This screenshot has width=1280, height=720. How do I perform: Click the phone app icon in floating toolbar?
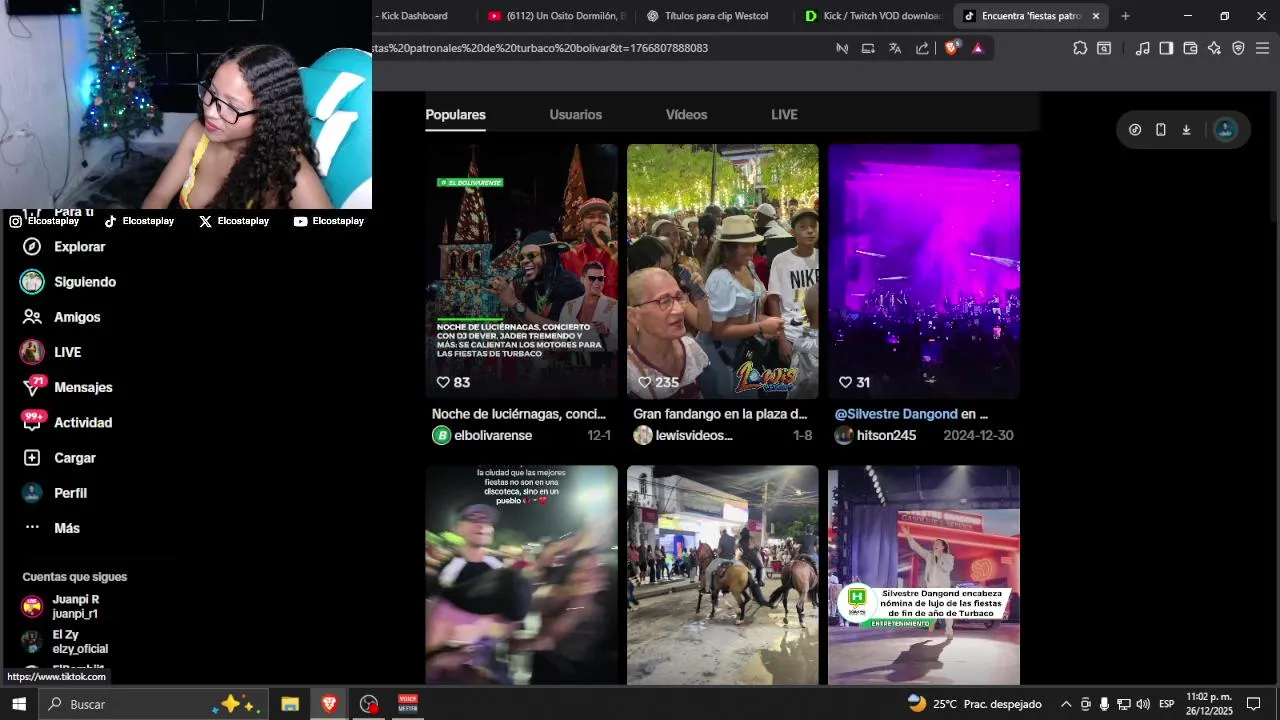[1161, 130]
